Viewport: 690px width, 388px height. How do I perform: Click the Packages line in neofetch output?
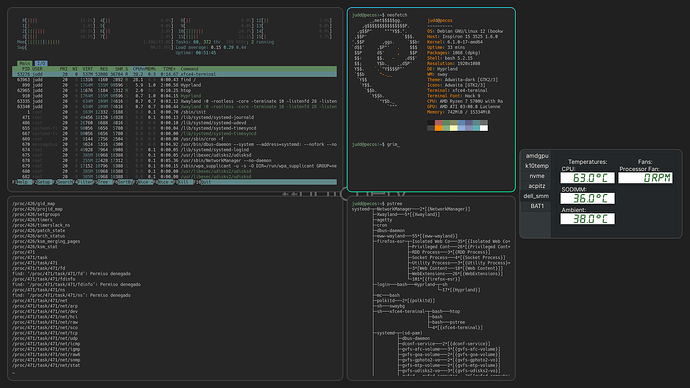453,53
